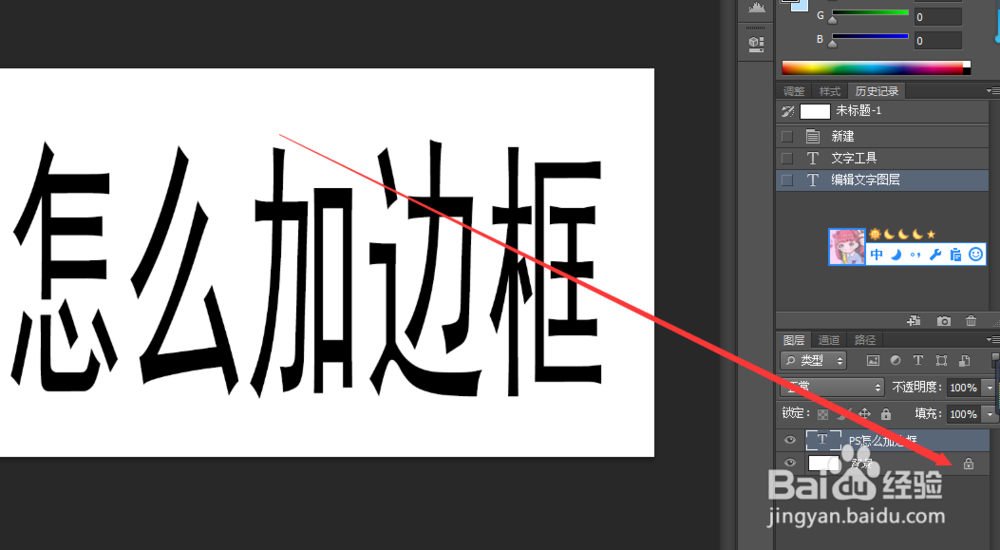
Task: Click the background color swatch in Color panel
Action: (x=800, y=6)
